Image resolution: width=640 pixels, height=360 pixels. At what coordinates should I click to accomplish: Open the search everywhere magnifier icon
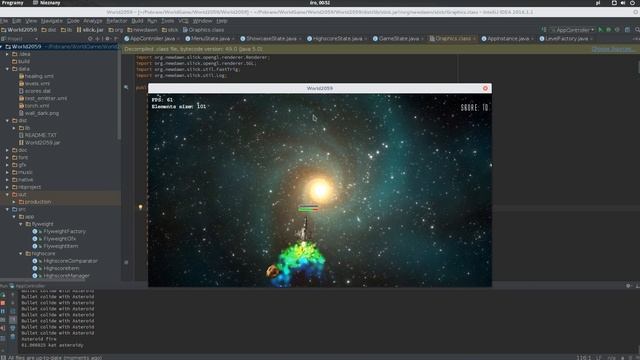point(637,30)
